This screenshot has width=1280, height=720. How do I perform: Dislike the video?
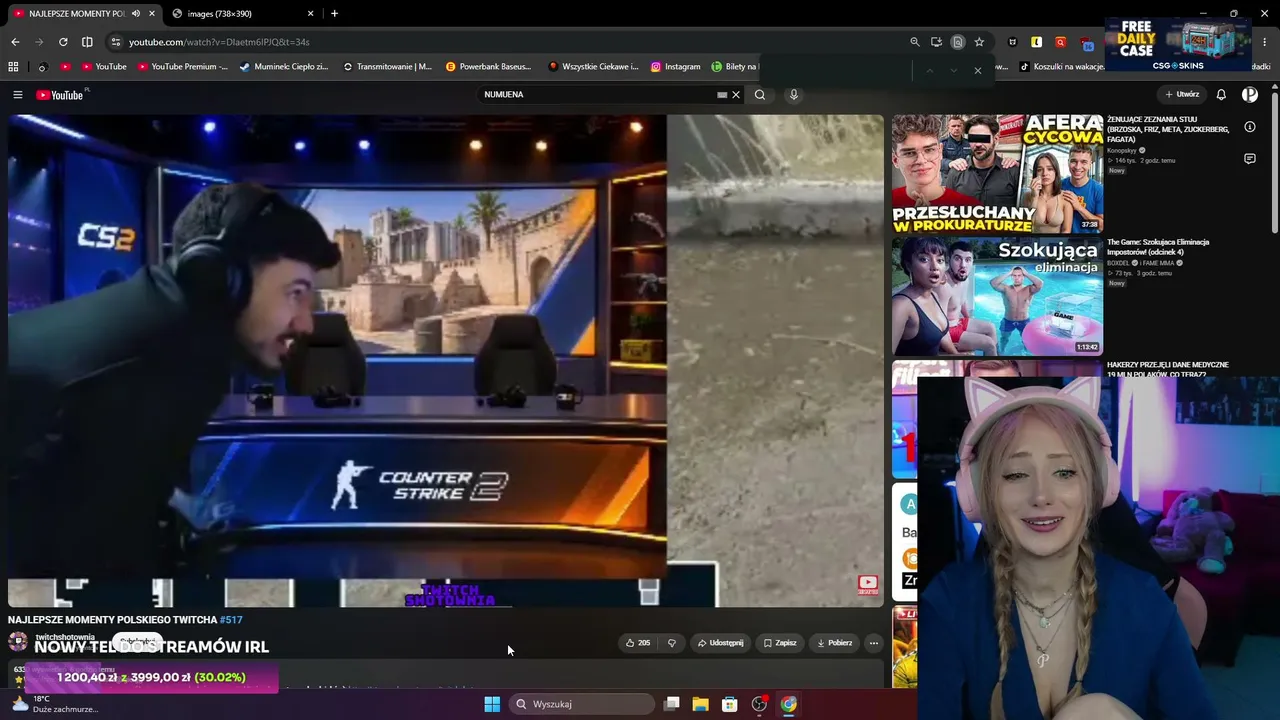click(x=671, y=643)
